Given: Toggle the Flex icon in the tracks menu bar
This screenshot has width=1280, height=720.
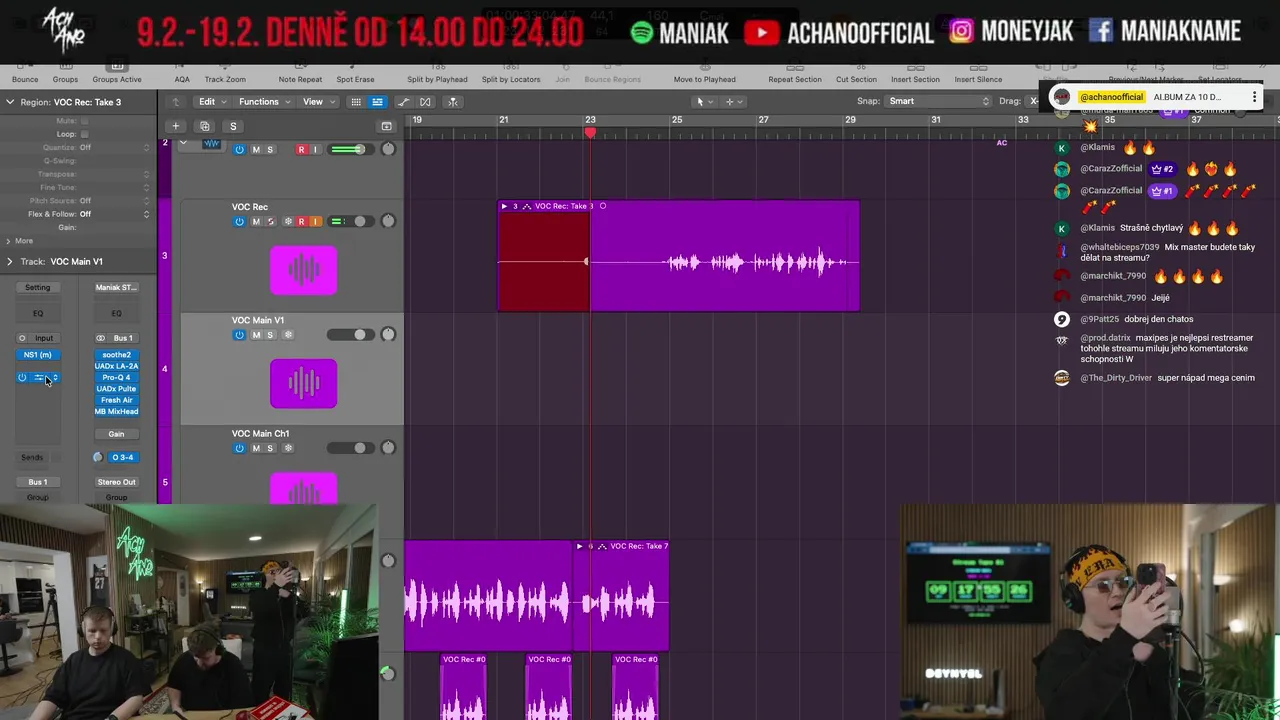Looking at the screenshot, I should (425, 101).
